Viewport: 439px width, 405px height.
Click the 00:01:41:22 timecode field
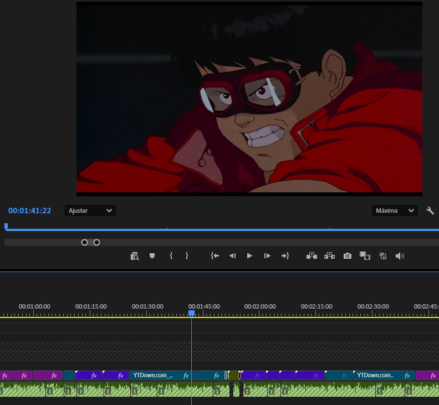30,211
